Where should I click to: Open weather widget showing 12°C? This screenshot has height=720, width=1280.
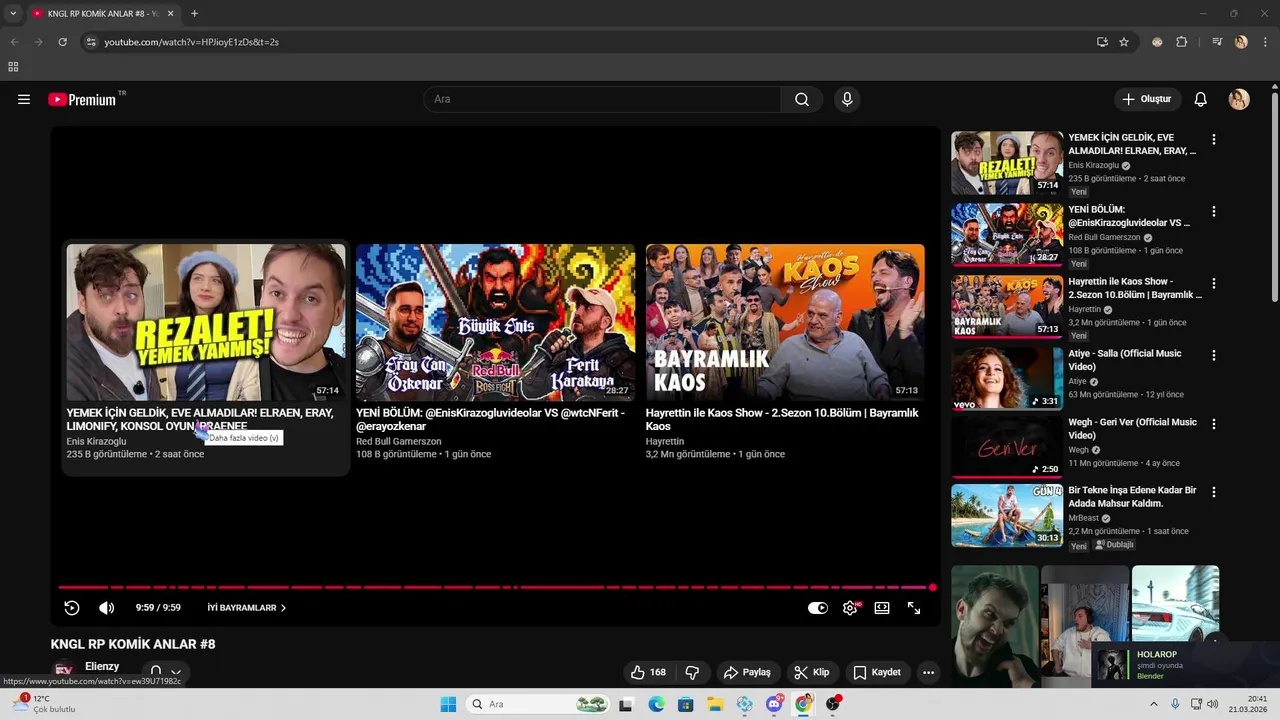[x=43, y=704]
